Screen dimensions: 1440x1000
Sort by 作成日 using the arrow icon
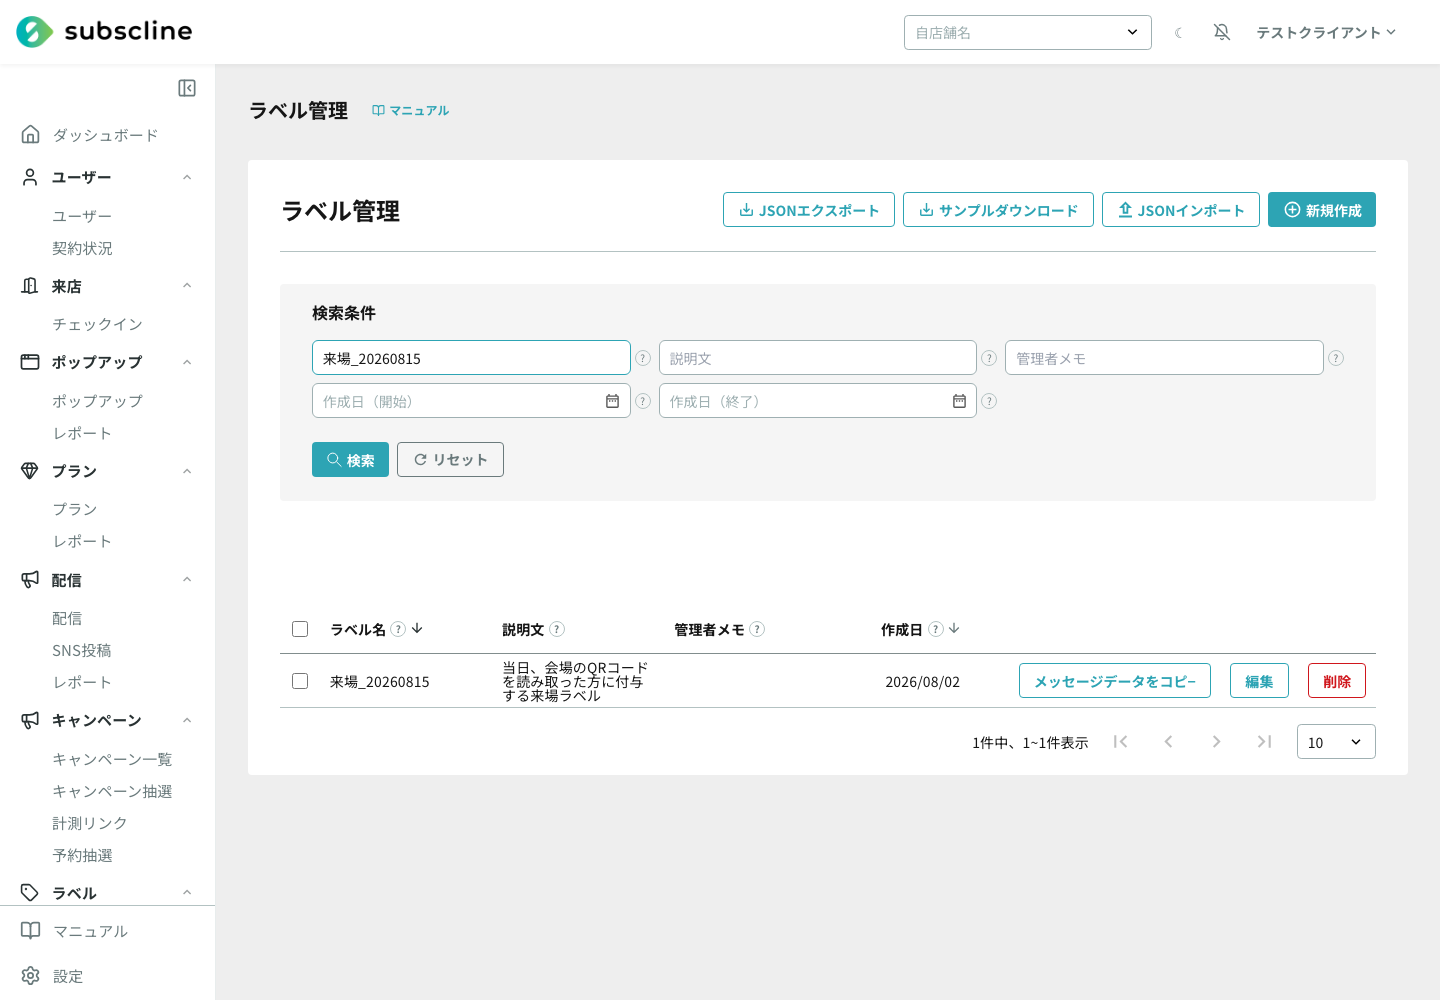tap(954, 628)
